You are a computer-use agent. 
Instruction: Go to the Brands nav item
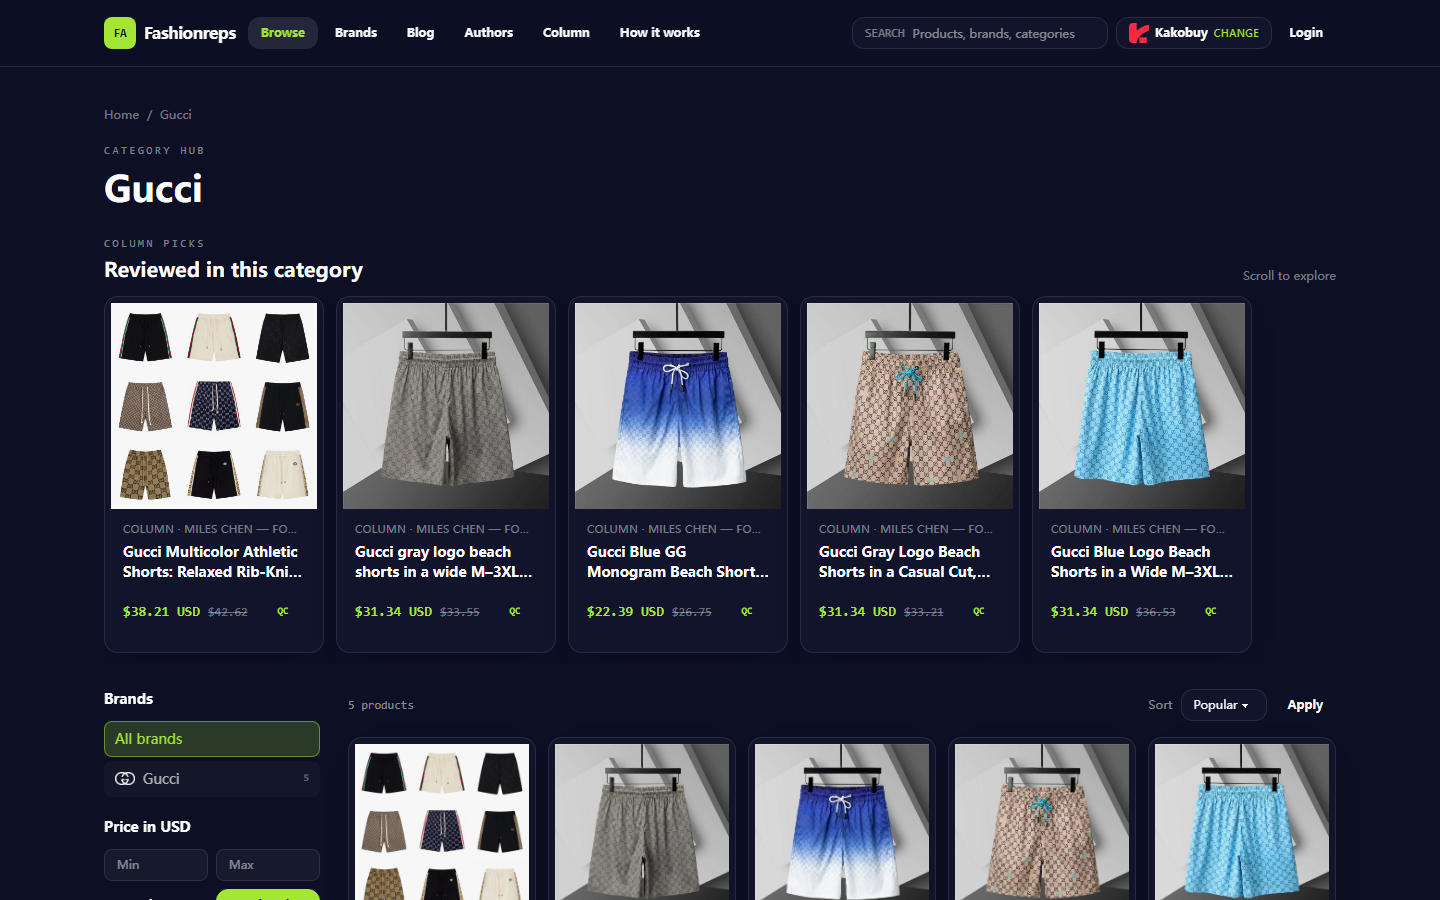click(356, 33)
